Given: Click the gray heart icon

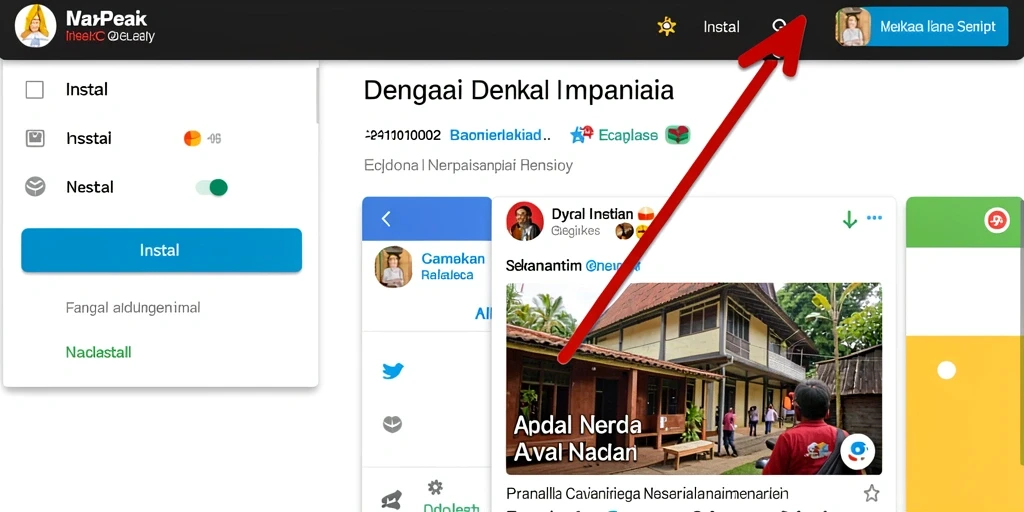Looking at the screenshot, I should pos(392,425).
